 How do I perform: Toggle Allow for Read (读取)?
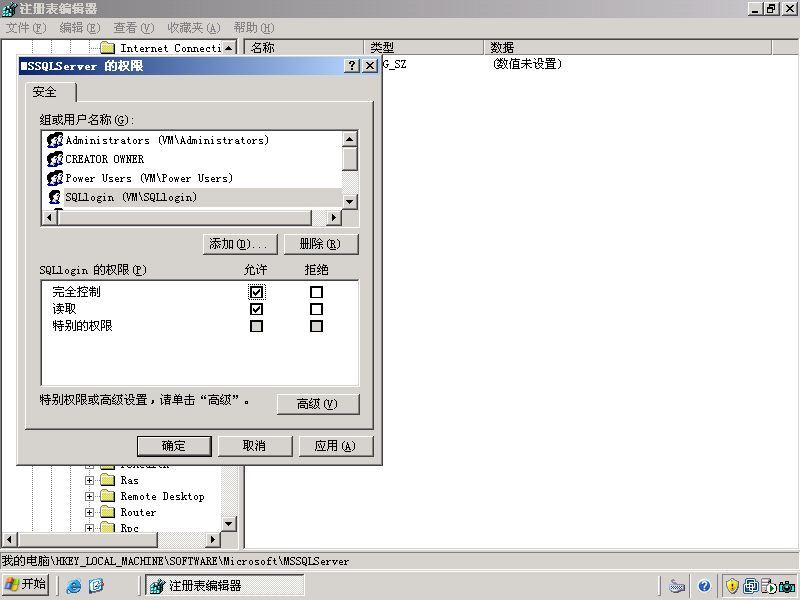click(256, 309)
